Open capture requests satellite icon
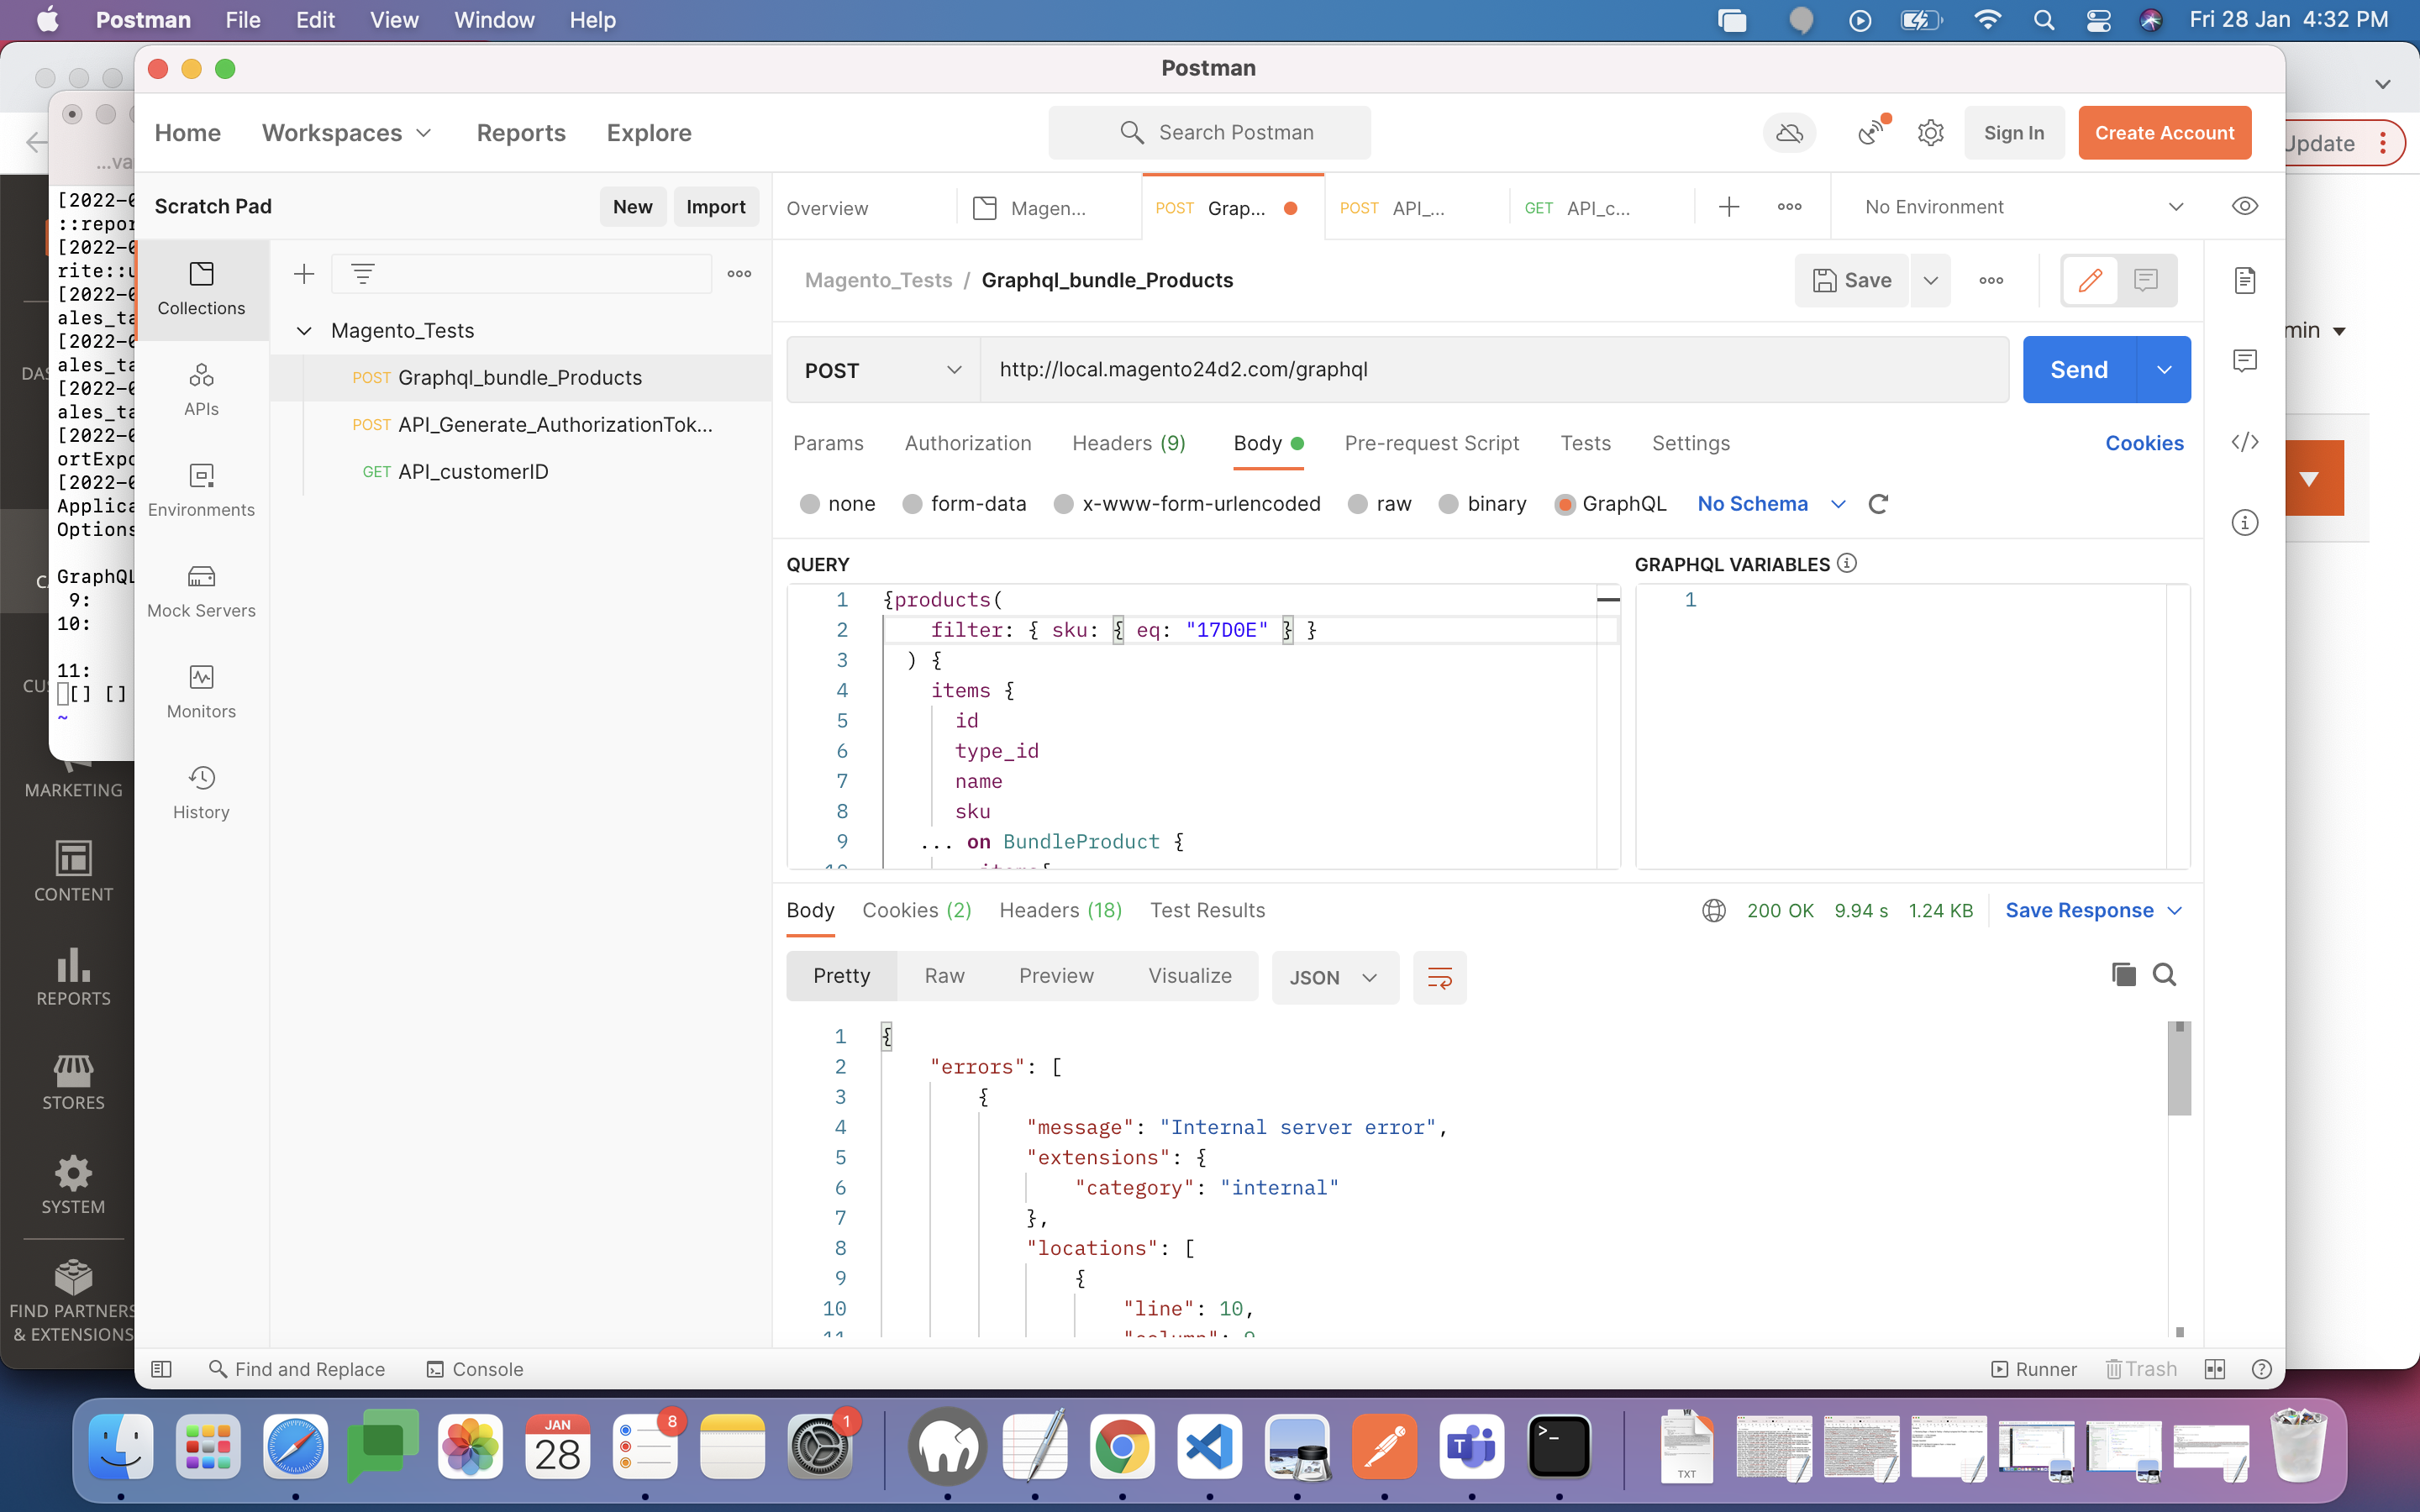 1872,132
